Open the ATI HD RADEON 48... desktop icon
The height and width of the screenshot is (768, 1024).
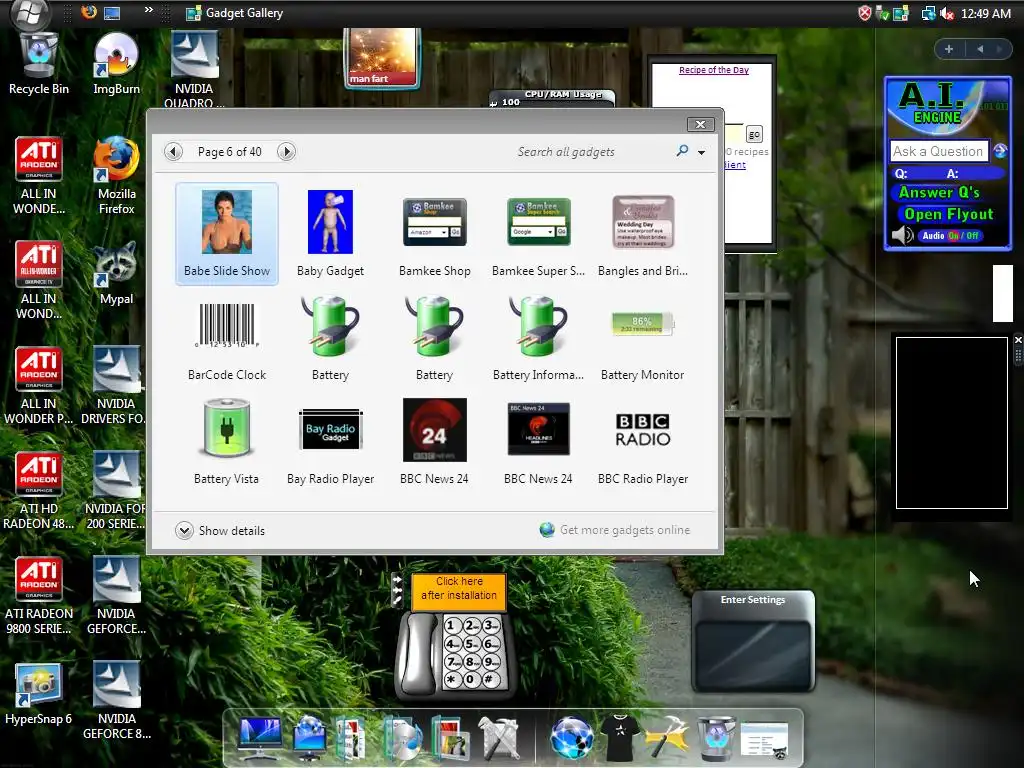[x=39, y=490]
